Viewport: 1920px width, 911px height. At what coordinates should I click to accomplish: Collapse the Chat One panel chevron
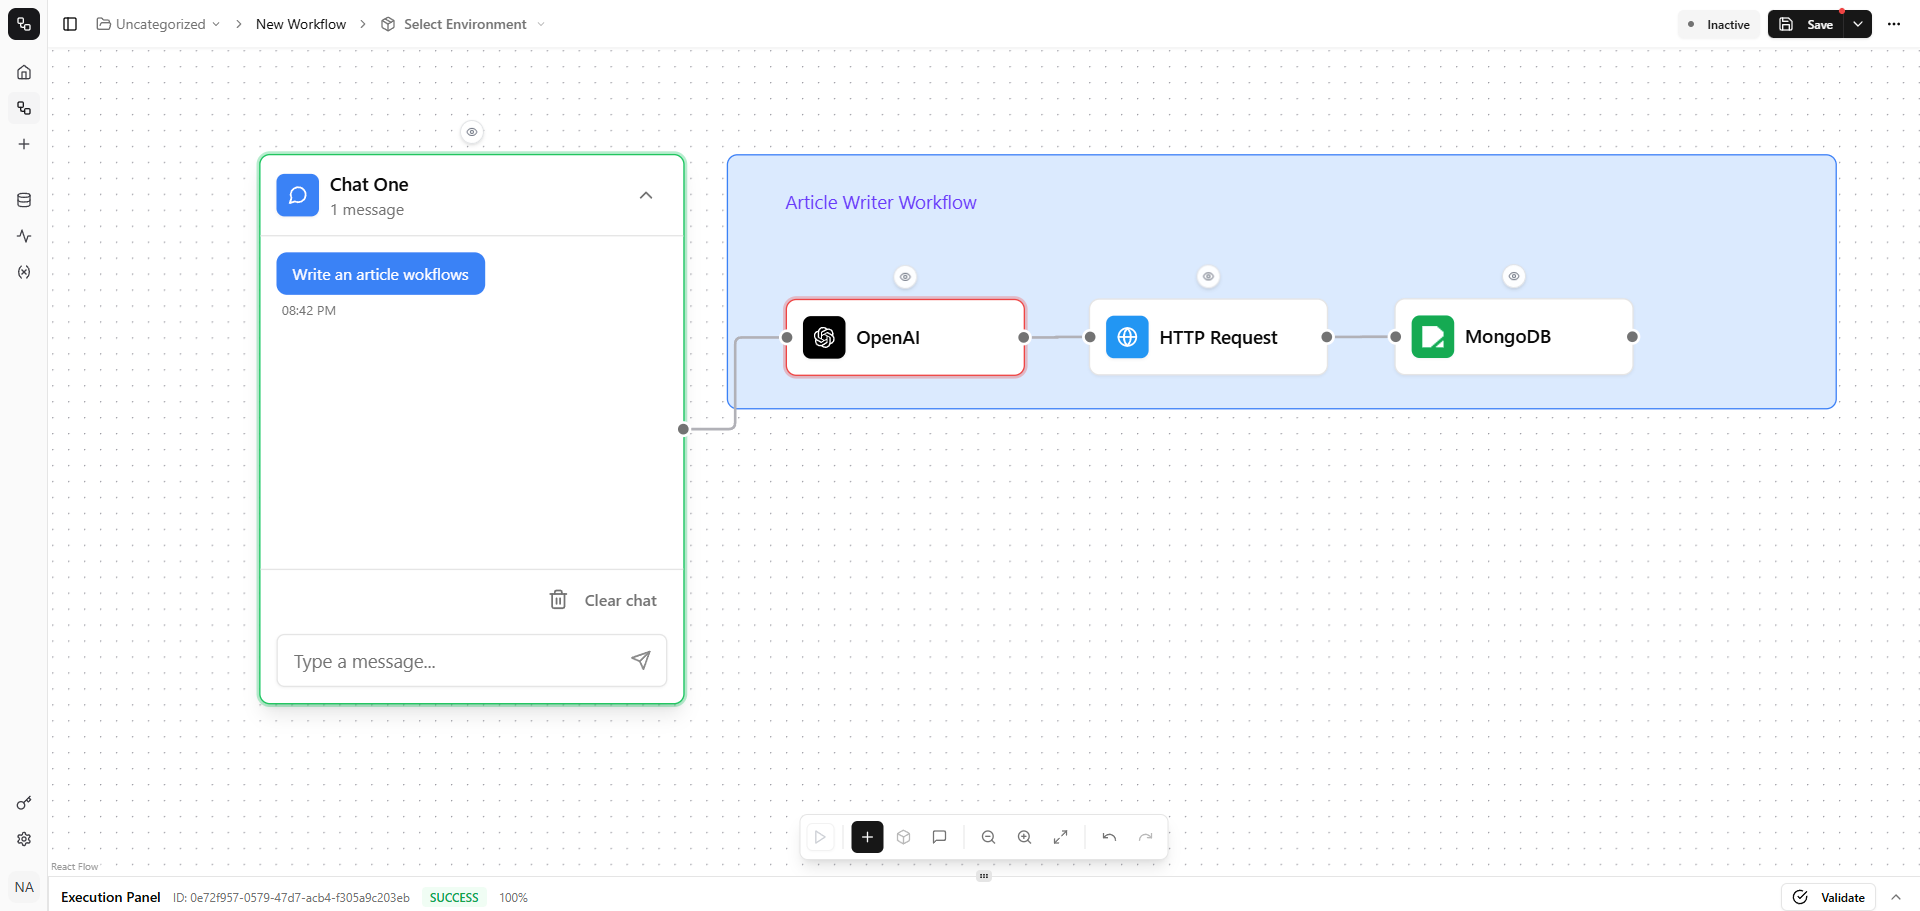tap(646, 195)
